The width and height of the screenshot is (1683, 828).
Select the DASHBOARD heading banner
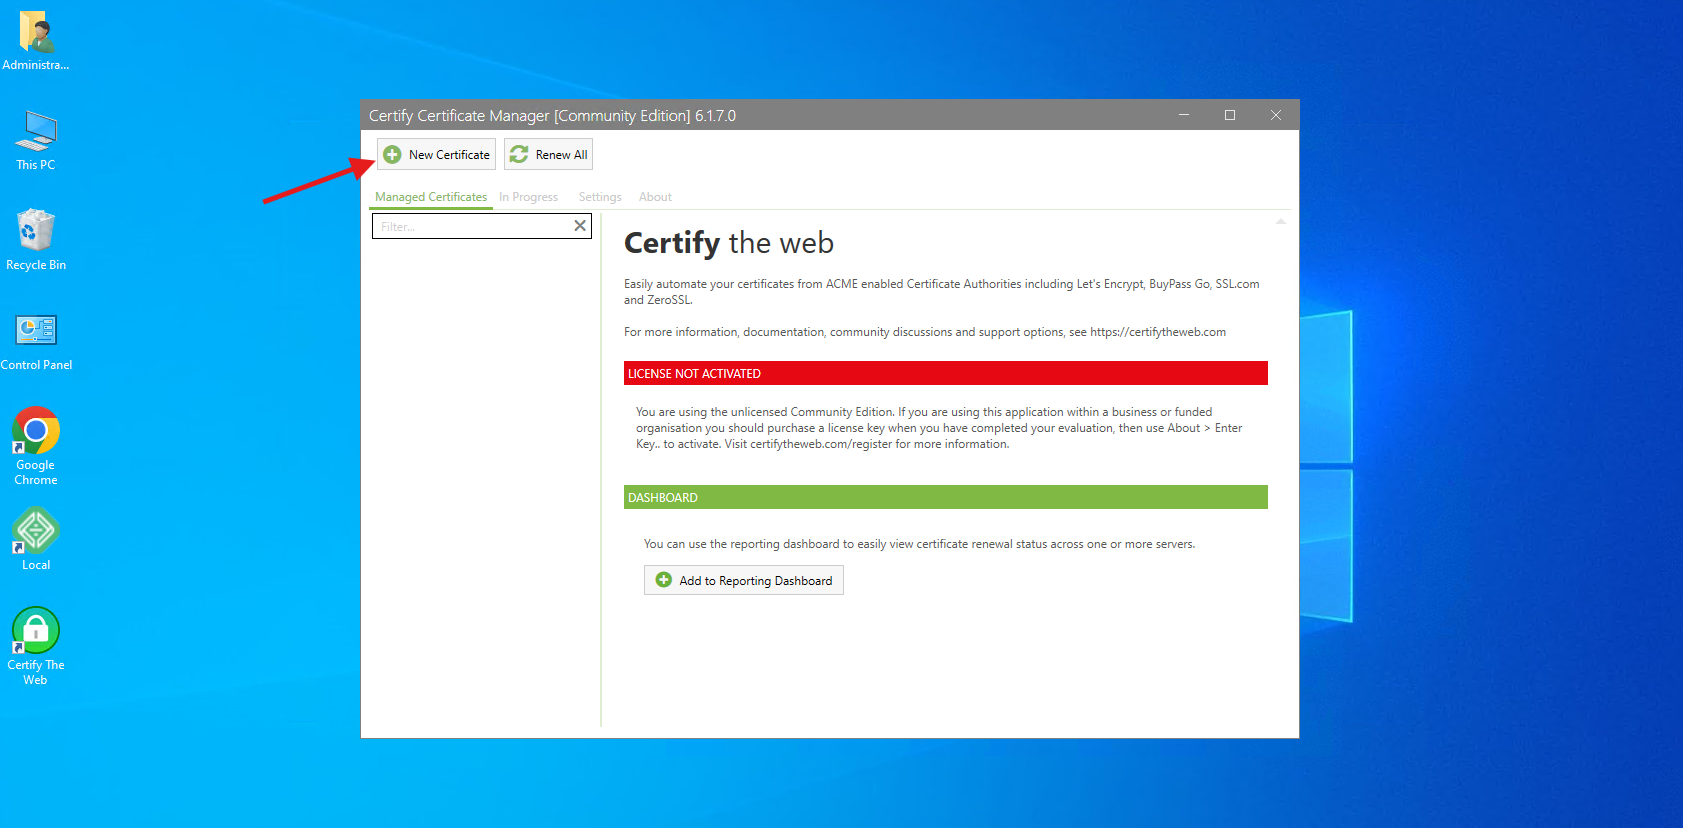[946, 497]
